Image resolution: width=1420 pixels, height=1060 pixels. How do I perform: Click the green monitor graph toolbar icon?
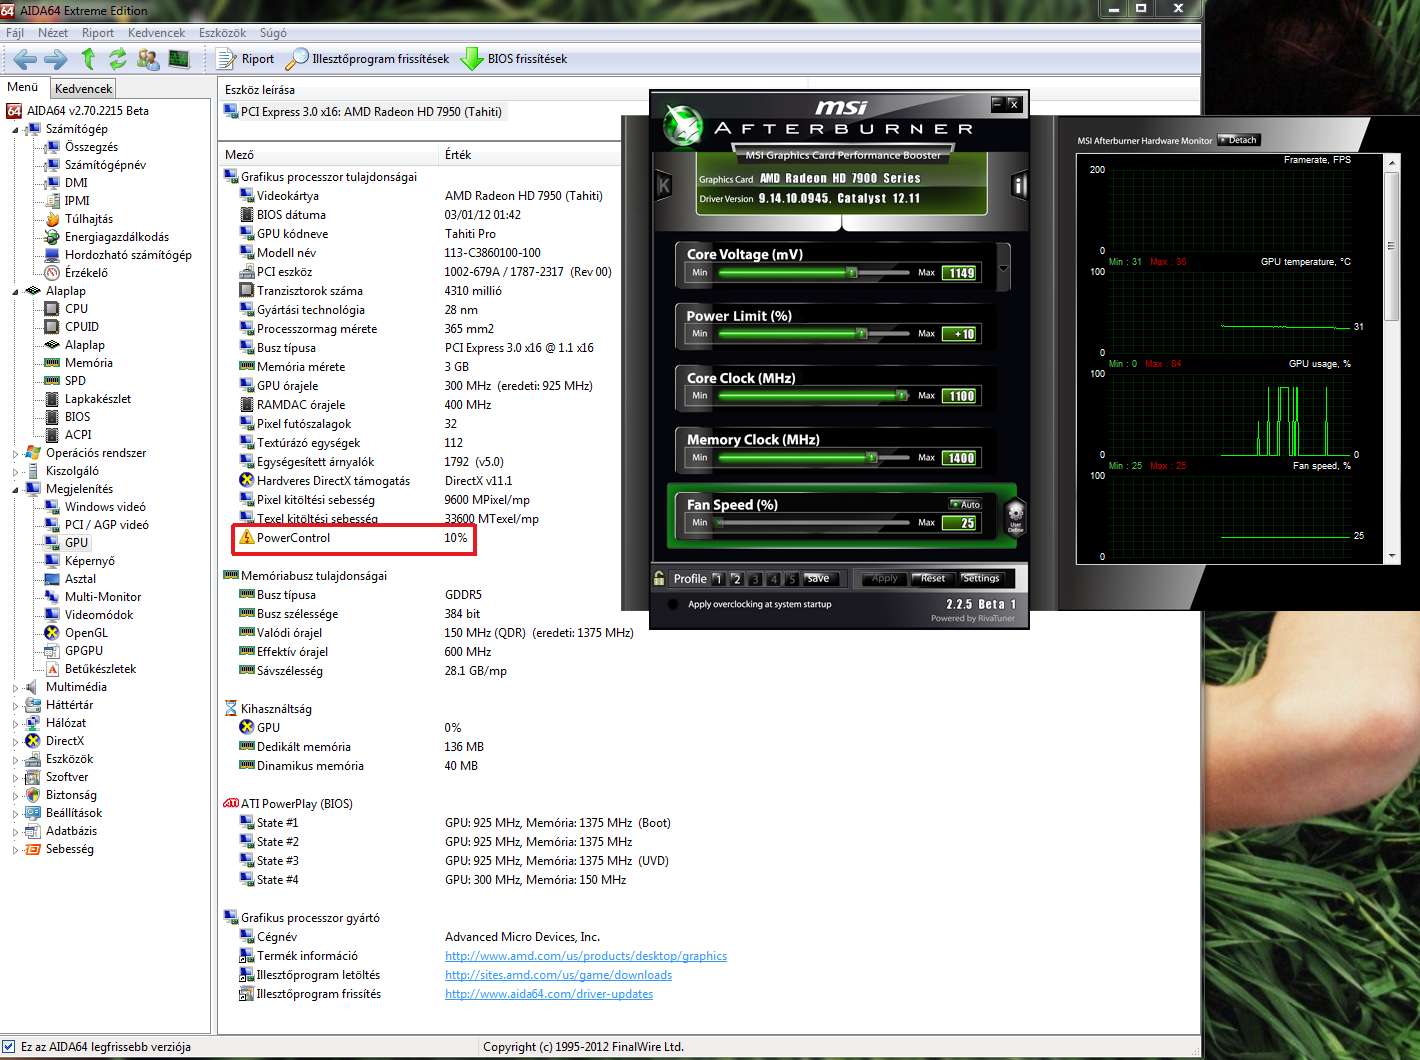point(179,59)
